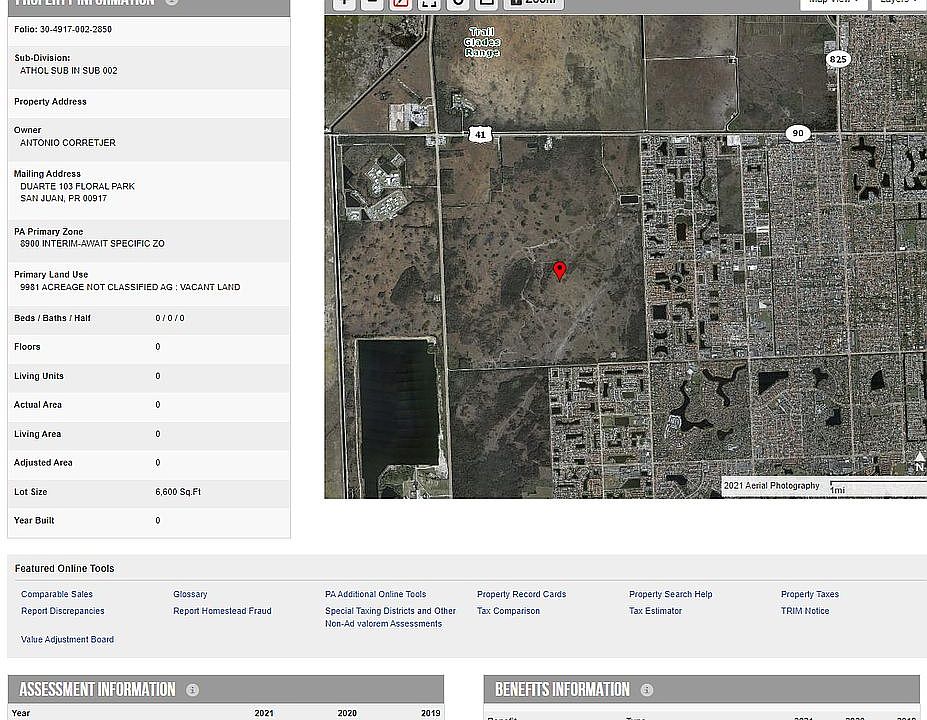Click the route 90 marker on map
Viewport: 927px width, 720px height.
(798, 133)
